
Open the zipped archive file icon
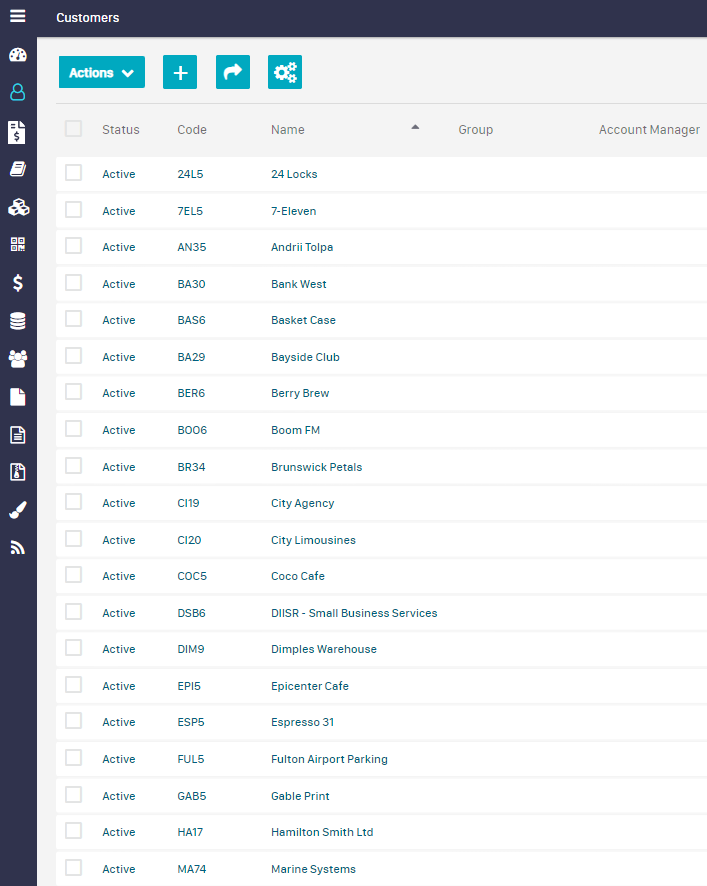(x=18, y=472)
